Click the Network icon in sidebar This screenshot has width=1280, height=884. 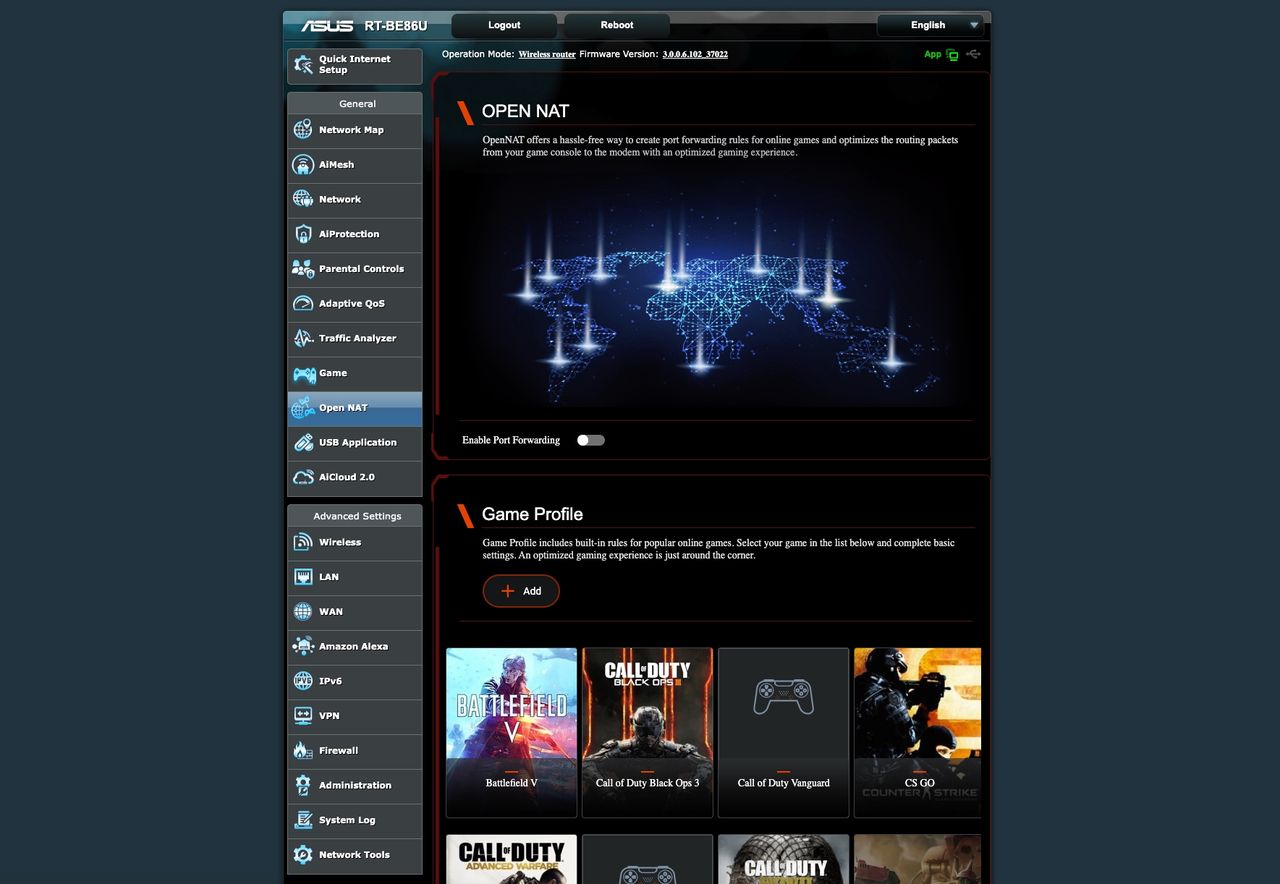click(x=303, y=199)
